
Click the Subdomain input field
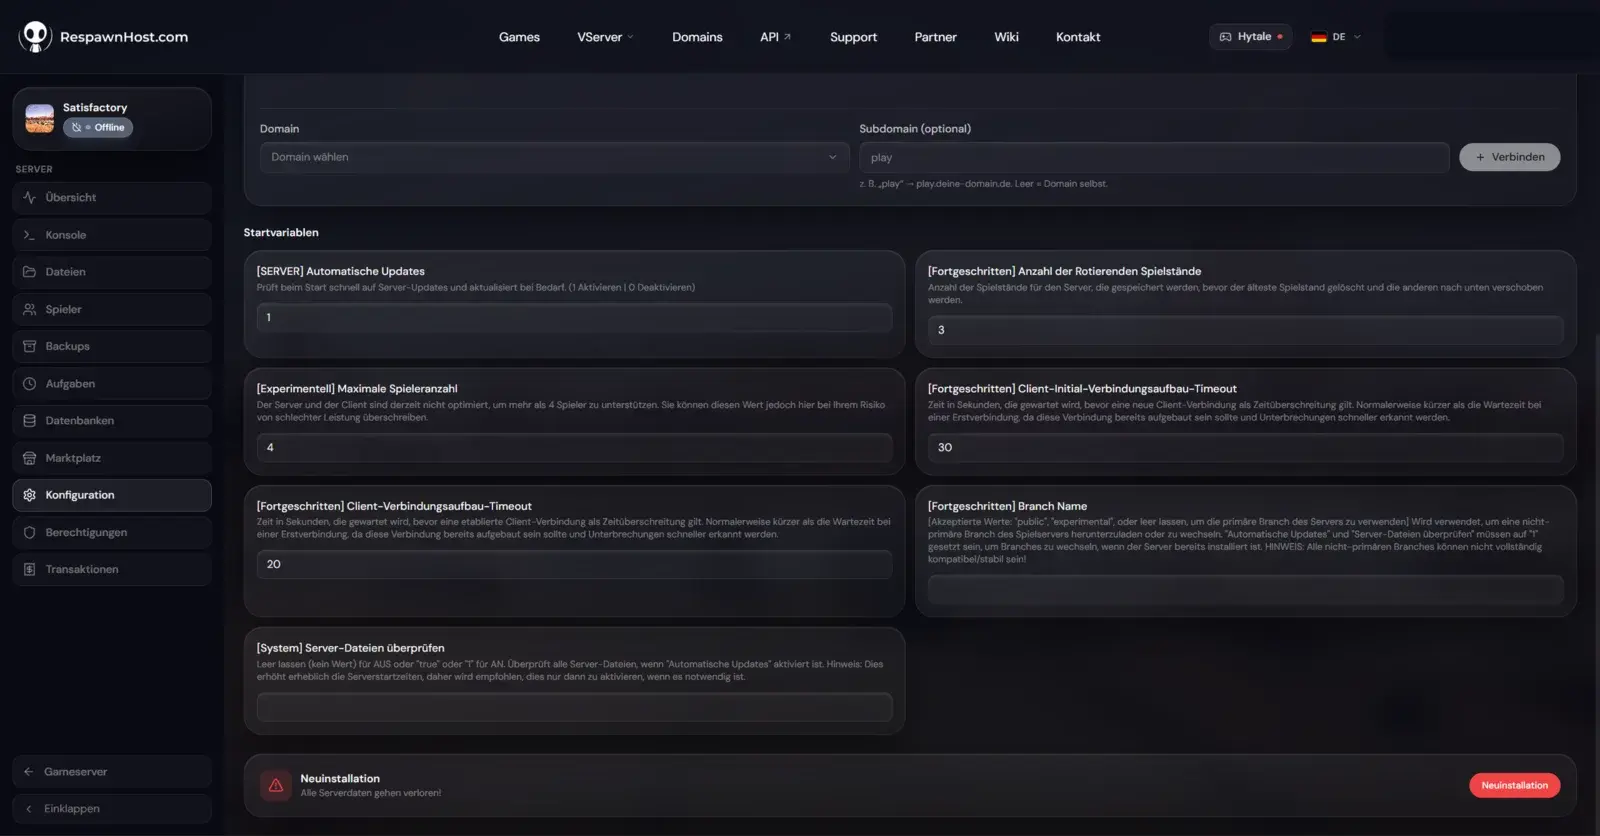click(x=1154, y=157)
